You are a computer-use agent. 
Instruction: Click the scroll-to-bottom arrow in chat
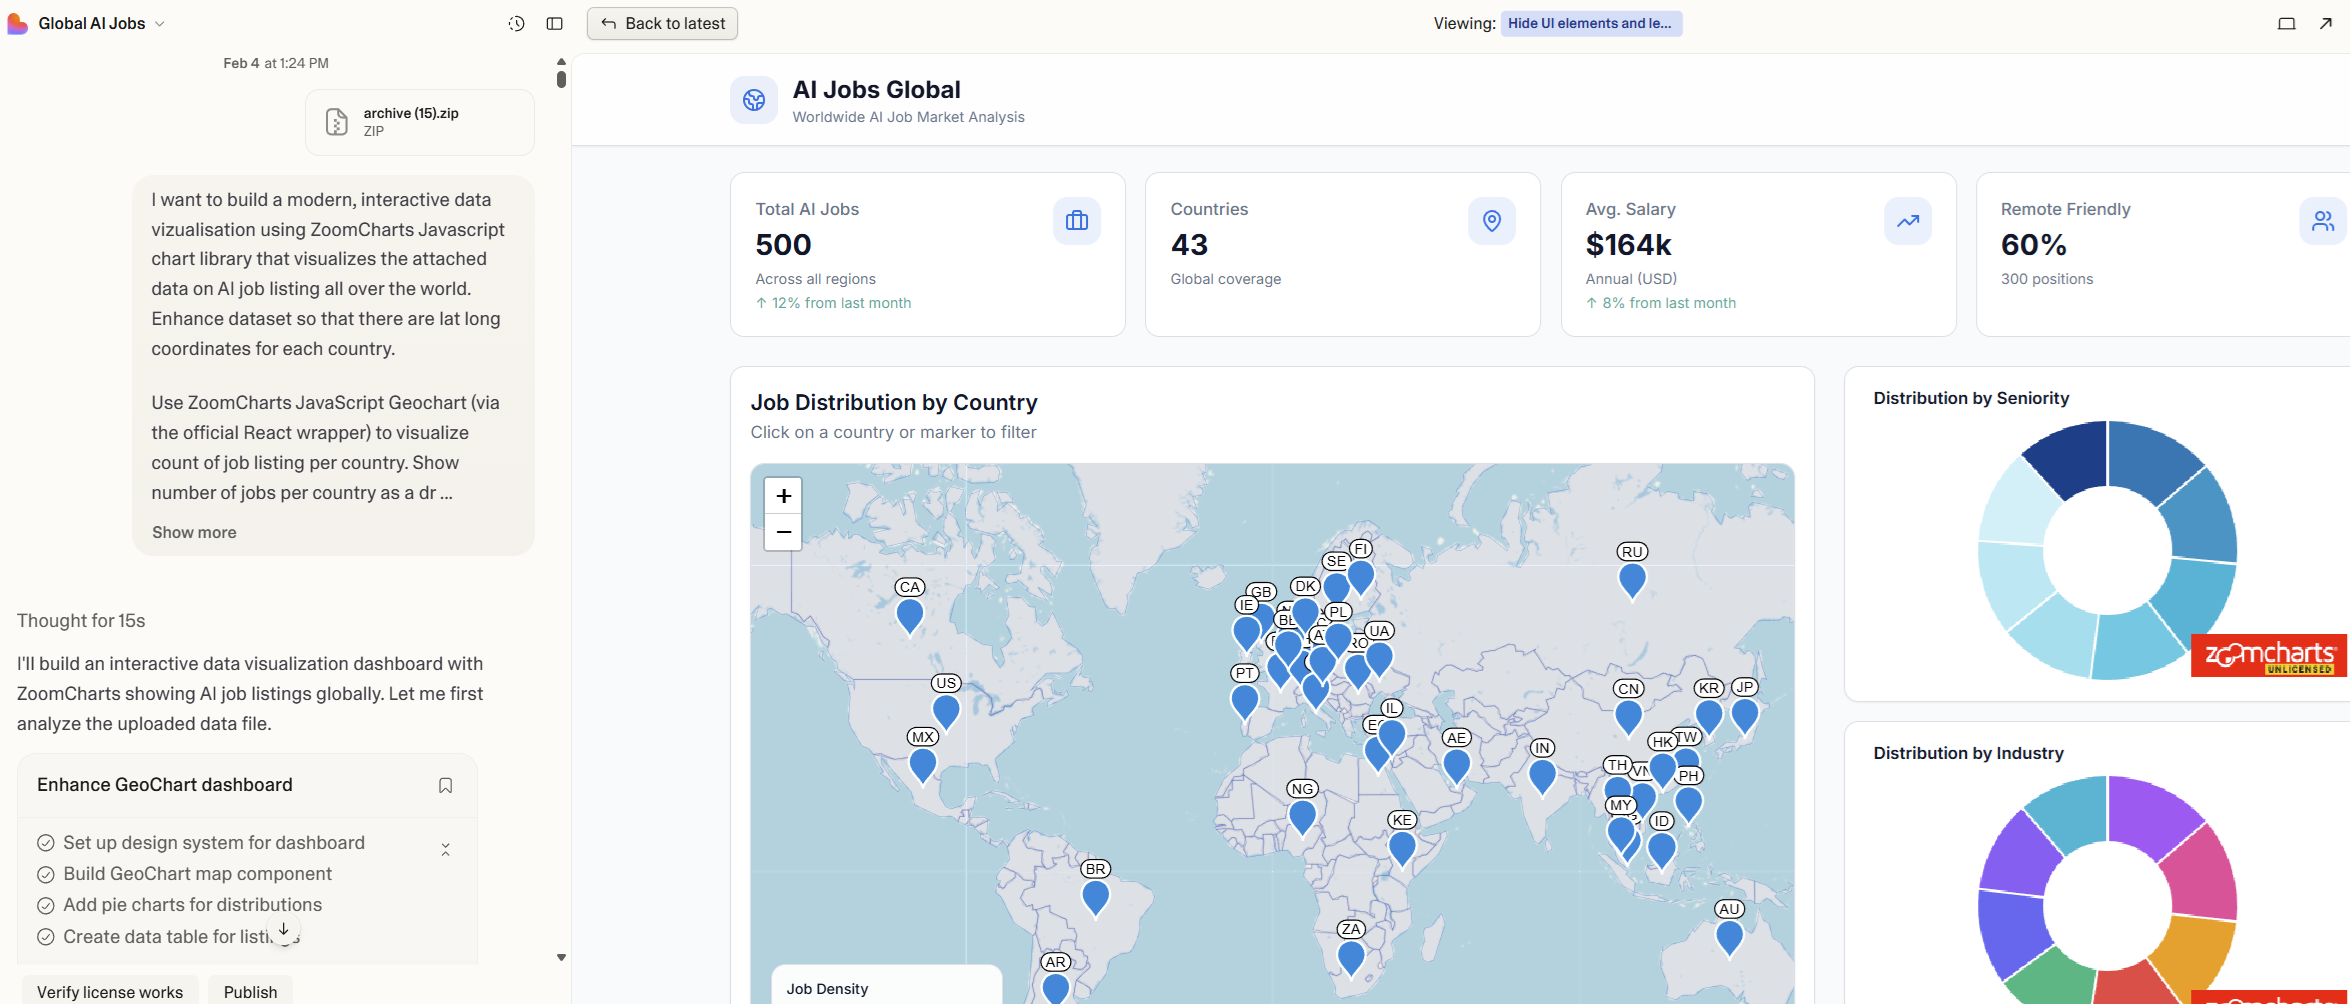(x=284, y=930)
